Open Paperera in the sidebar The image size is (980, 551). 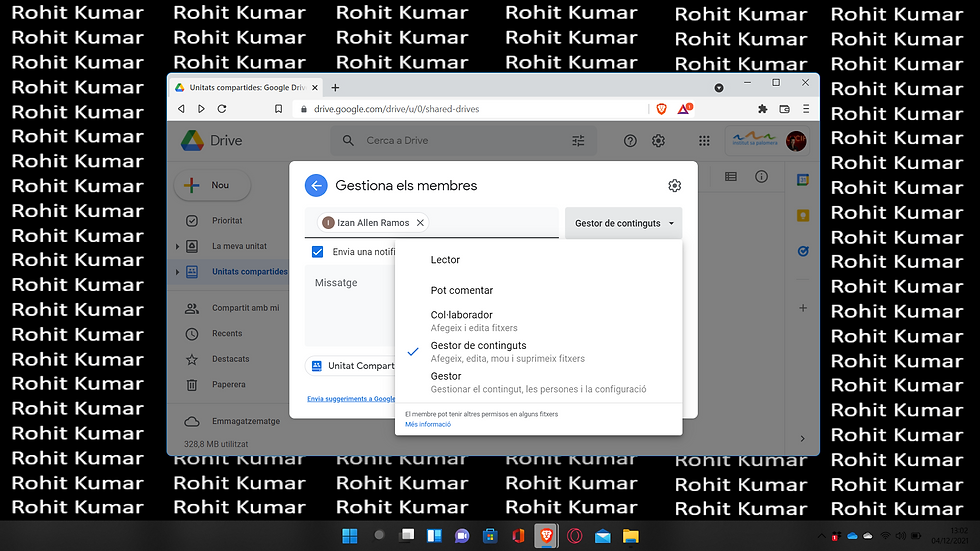(228, 385)
